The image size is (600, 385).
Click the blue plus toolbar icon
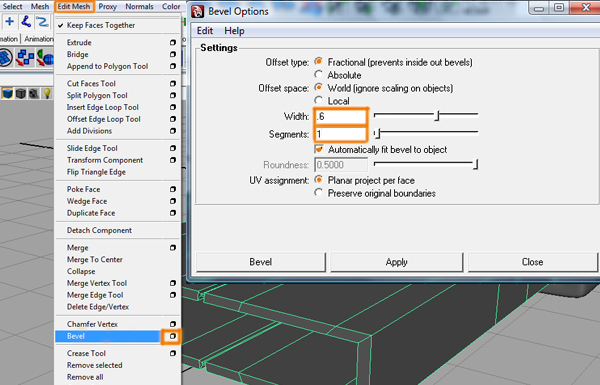click(x=10, y=21)
